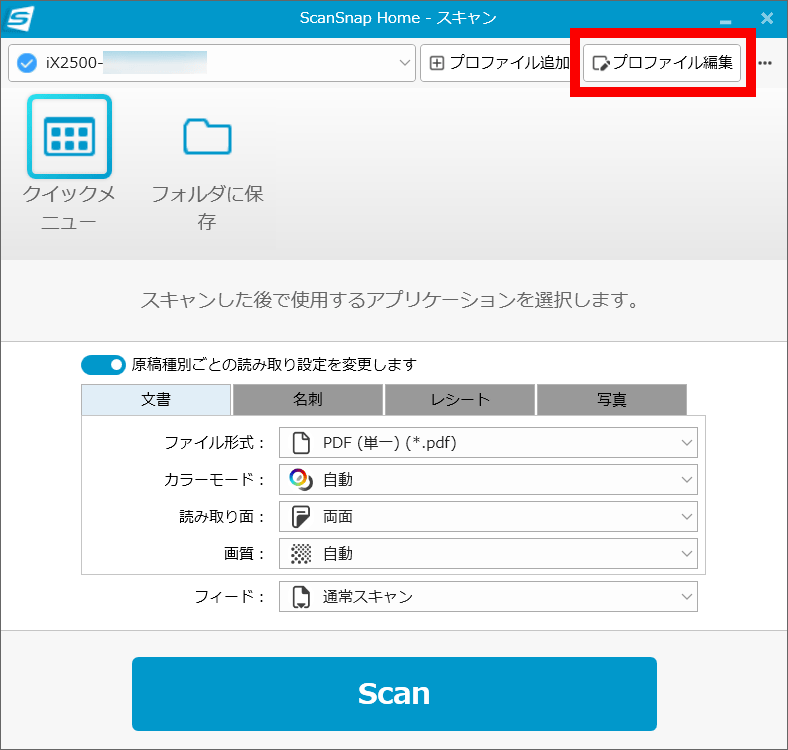Image resolution: width=788 pixels, height=750 pixels.
Task: Open the image quality (画質) dropdown
Action: pyautogui.click(x=488, y=553)
